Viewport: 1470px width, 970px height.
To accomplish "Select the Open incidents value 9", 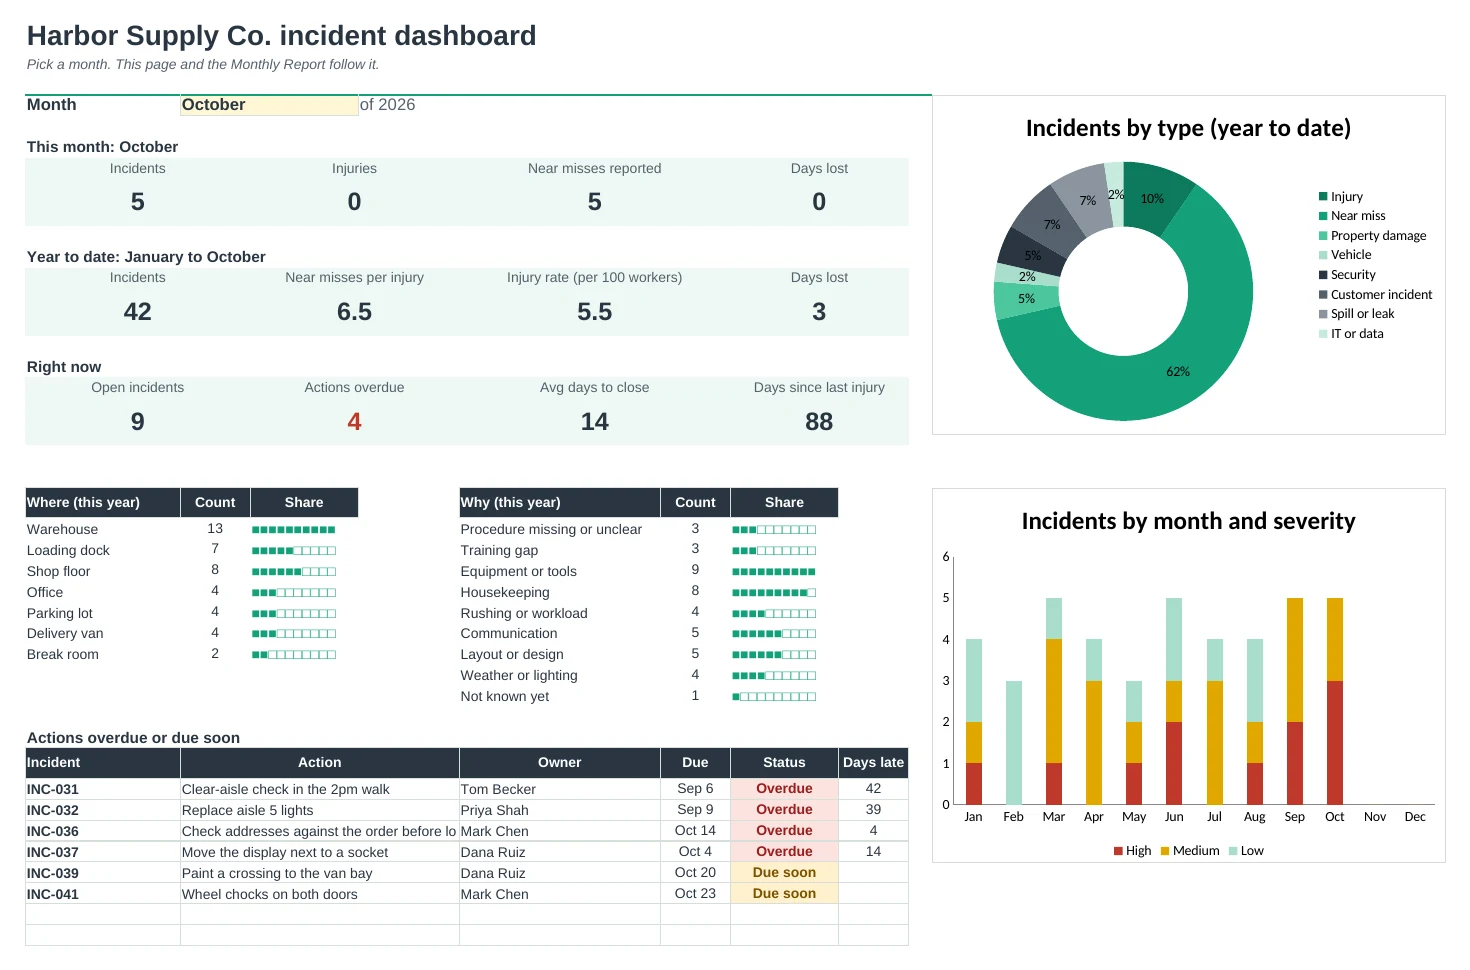I will coord(138,422).
